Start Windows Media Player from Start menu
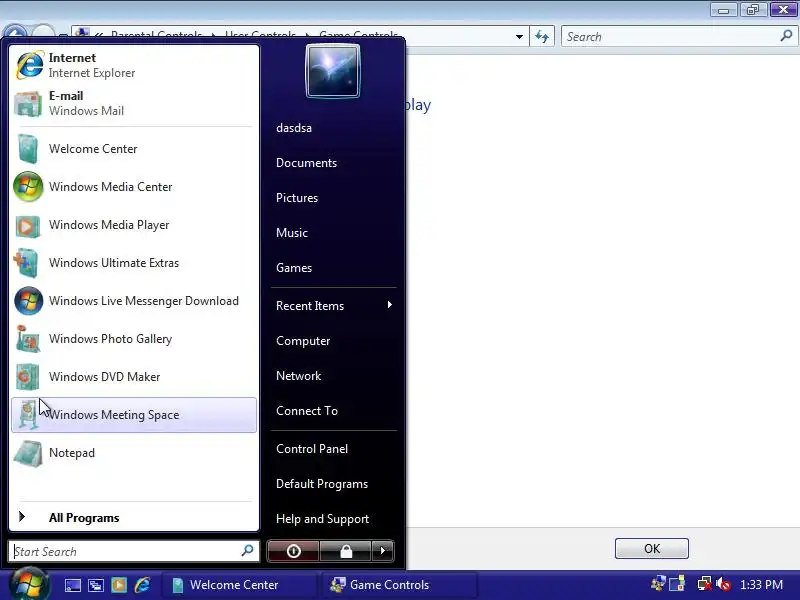800x600 pixels. click(x=134, y=225)
